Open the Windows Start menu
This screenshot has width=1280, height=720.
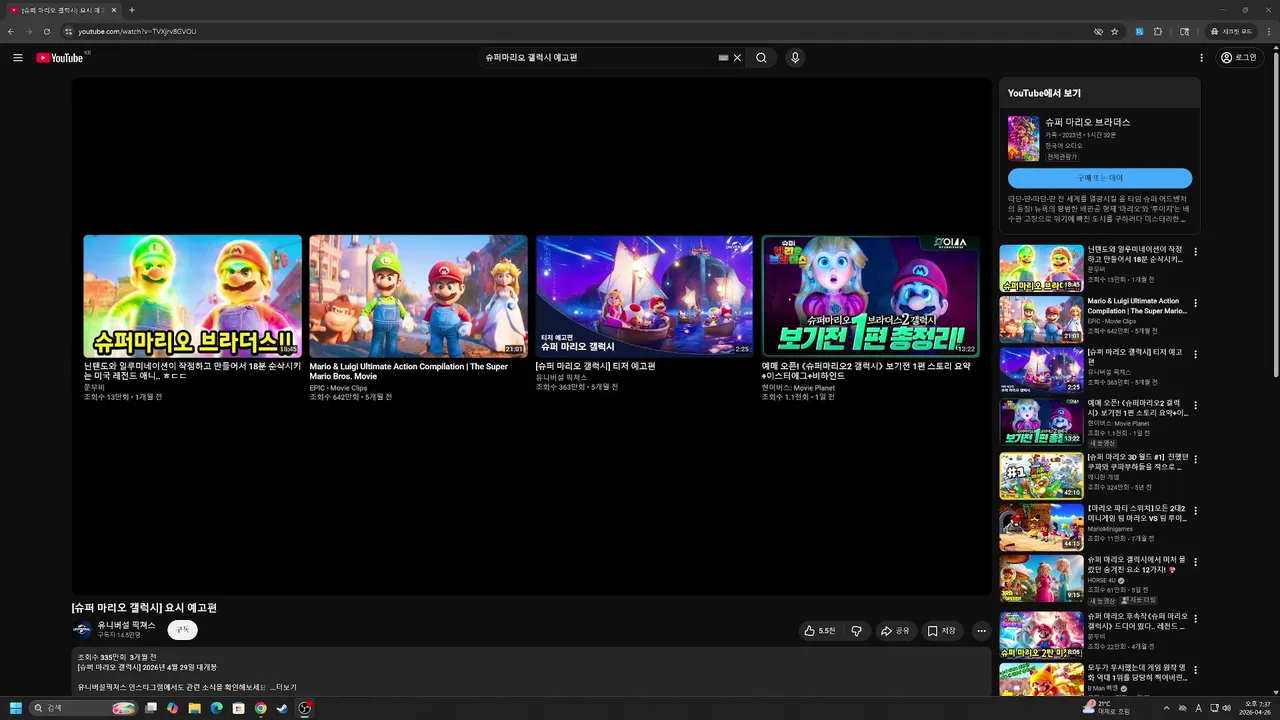(16, 708)
